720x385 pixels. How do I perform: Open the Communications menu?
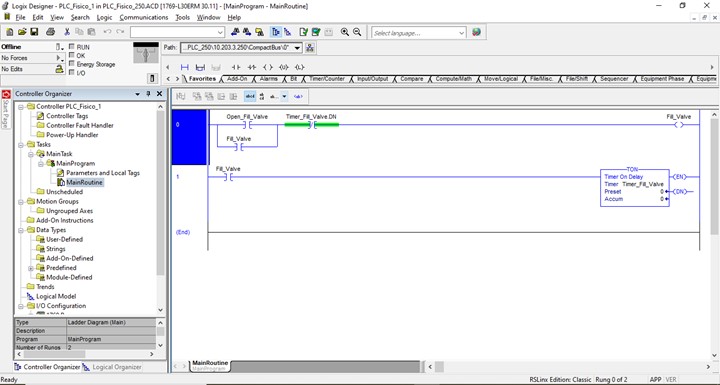coord(144,17)
